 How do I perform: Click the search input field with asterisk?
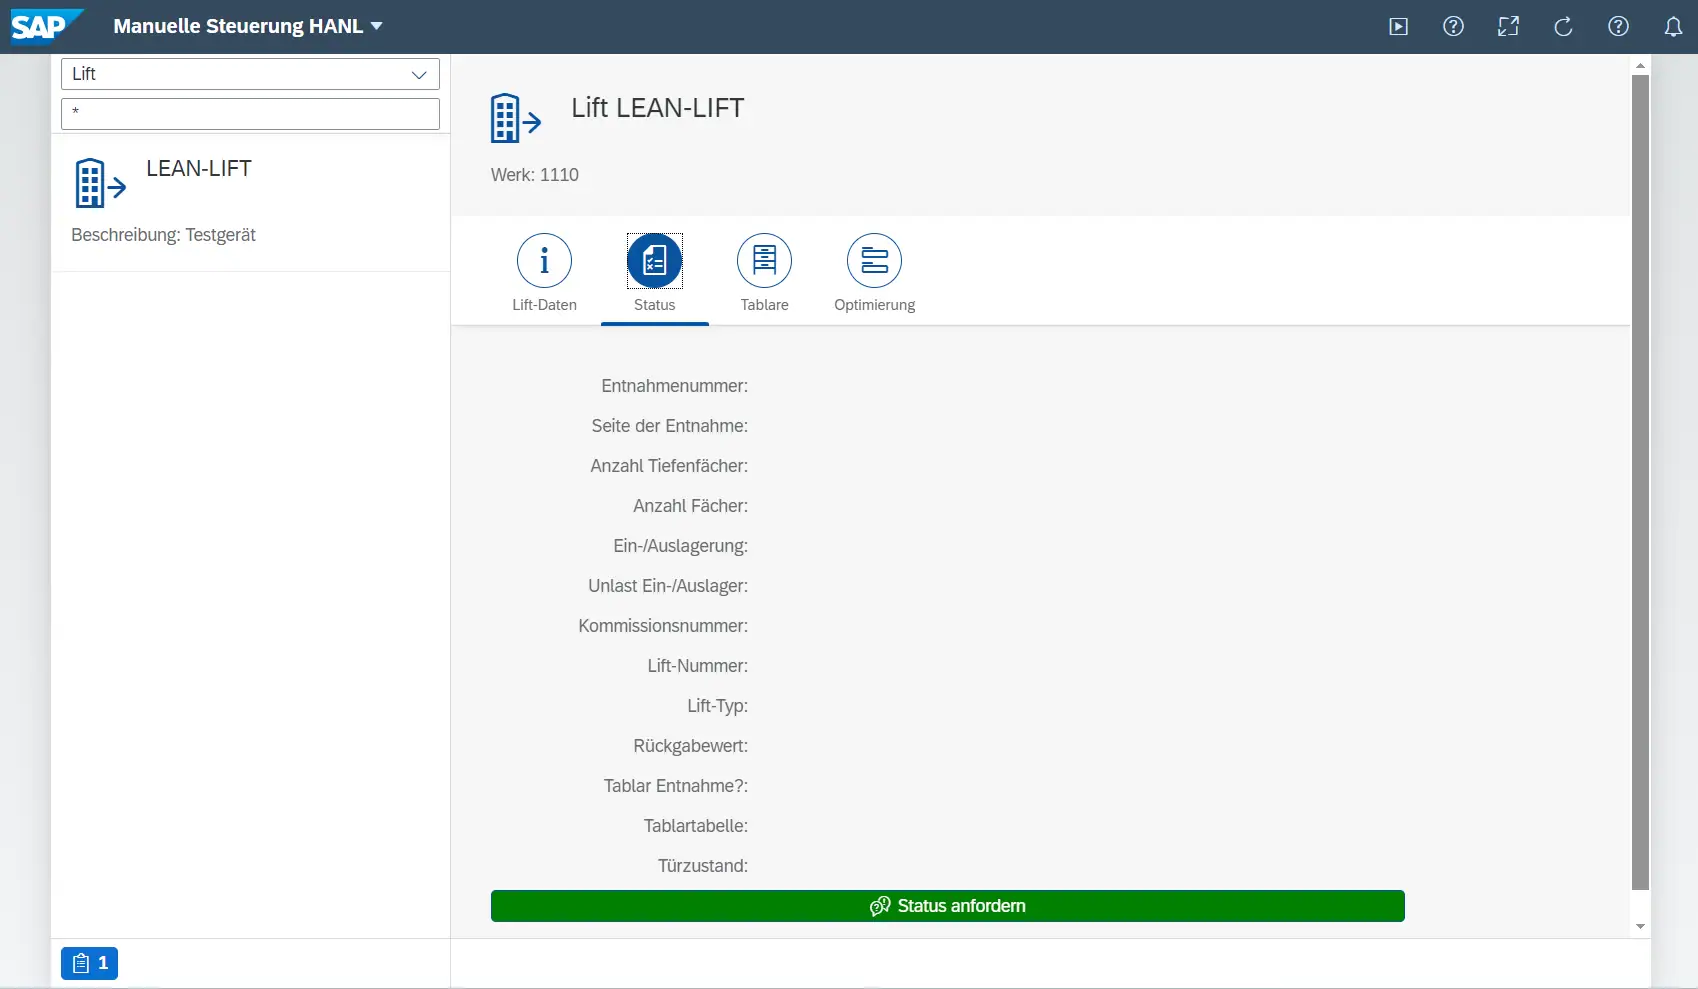250,113
